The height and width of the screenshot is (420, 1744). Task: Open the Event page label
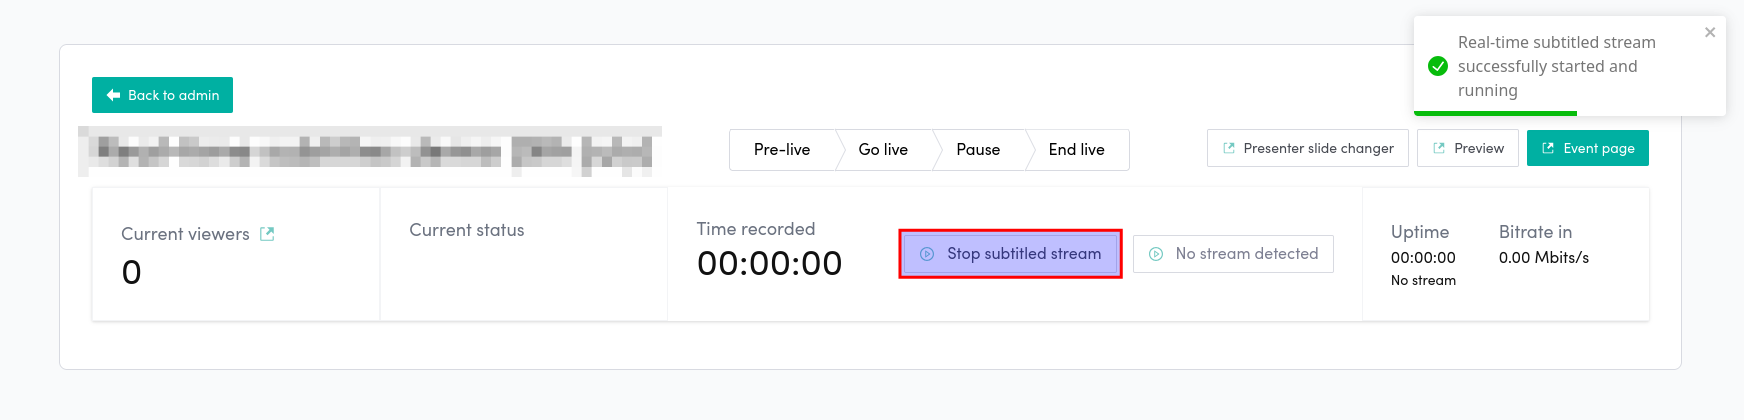(x=1598, y=148)
